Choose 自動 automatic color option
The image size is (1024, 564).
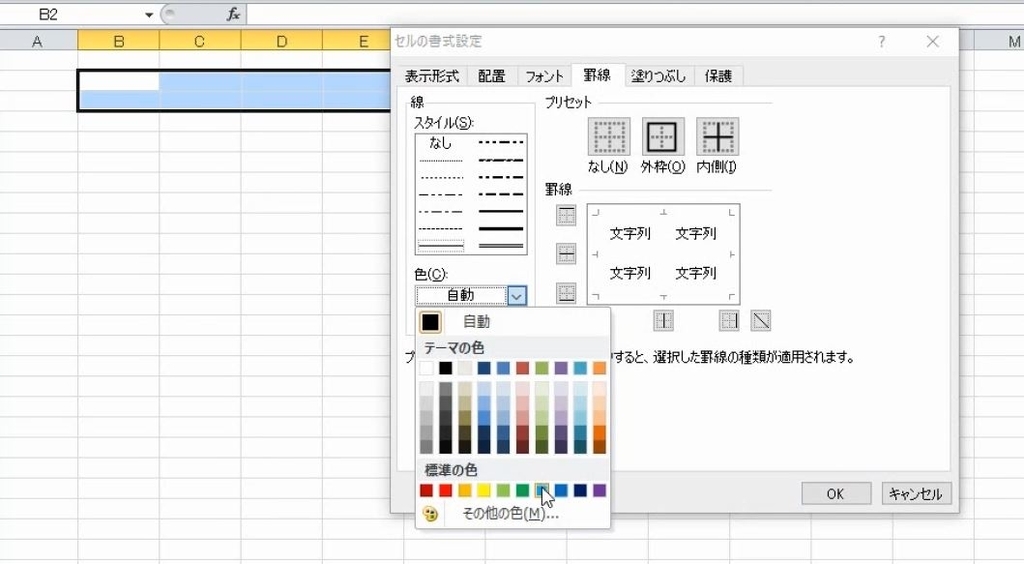pos(513,322)
